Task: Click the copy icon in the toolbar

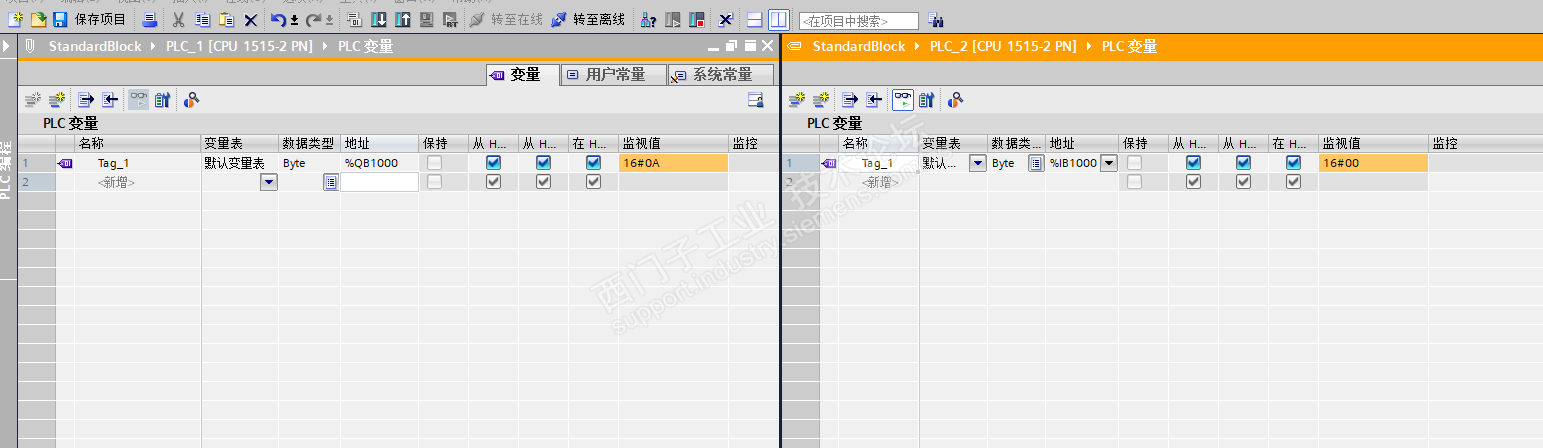Action: tap(202, 19)
